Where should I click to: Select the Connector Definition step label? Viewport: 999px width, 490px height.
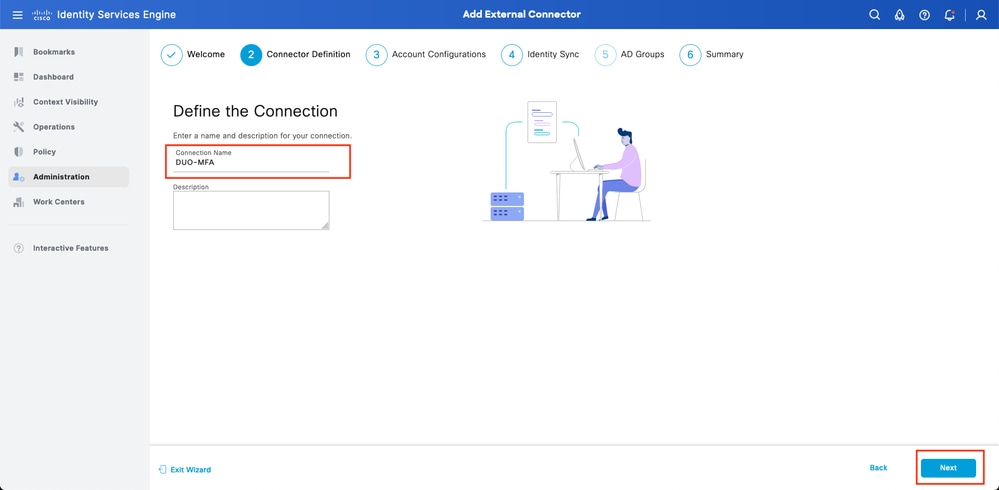point(308,55)
